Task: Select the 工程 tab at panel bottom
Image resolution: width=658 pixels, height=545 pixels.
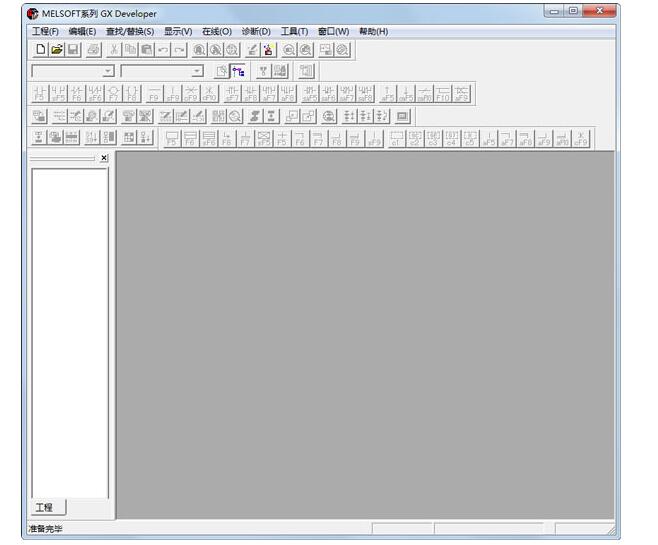Action: [x=44, y=507]
